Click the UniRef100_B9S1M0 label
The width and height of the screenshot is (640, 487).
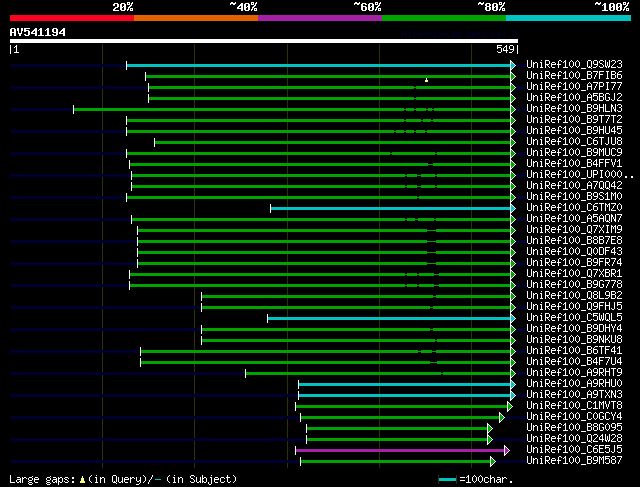[574, 197]
